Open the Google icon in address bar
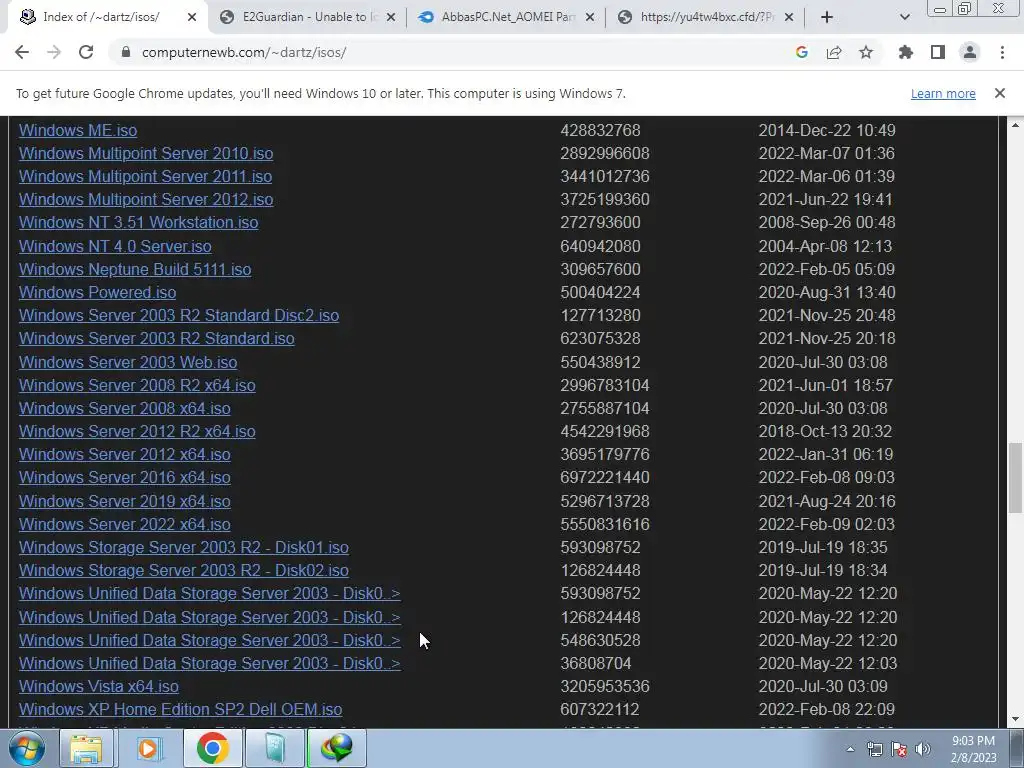 802,52
